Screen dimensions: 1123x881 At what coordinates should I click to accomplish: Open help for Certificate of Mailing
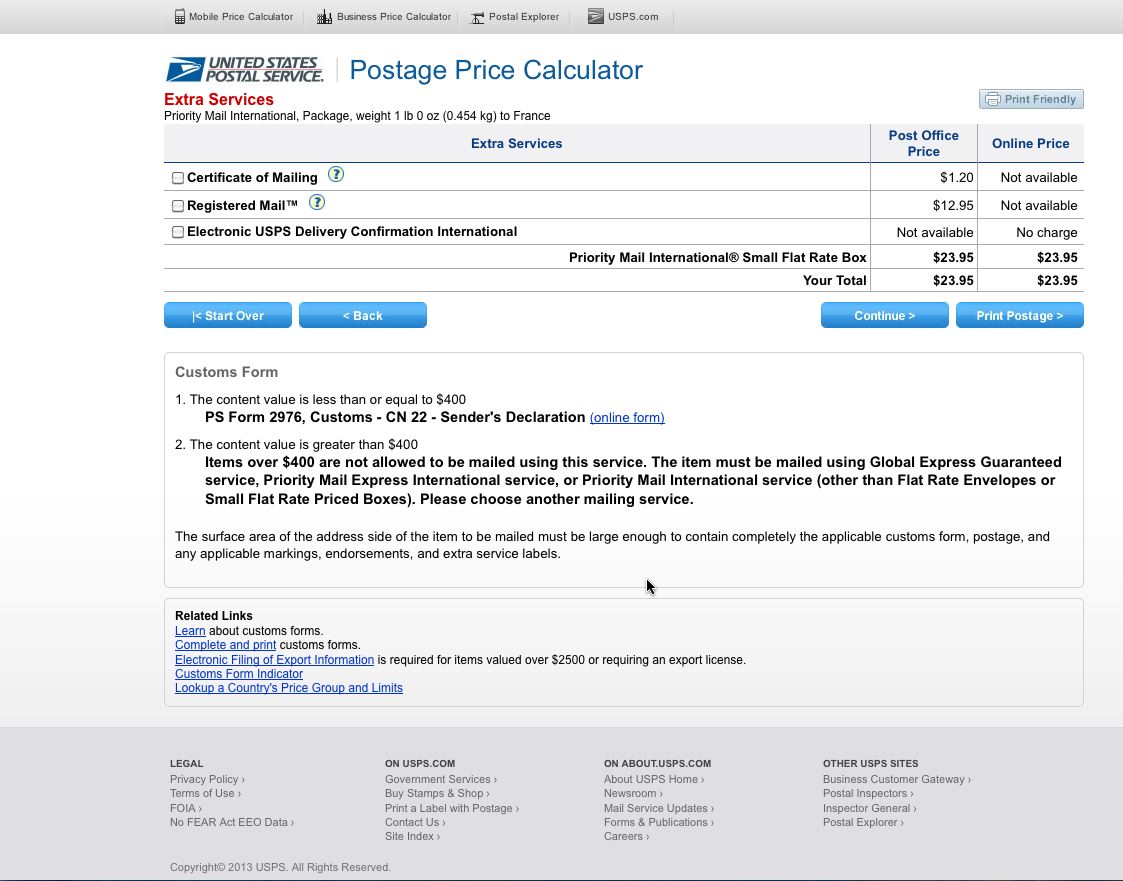pos(336,174)
